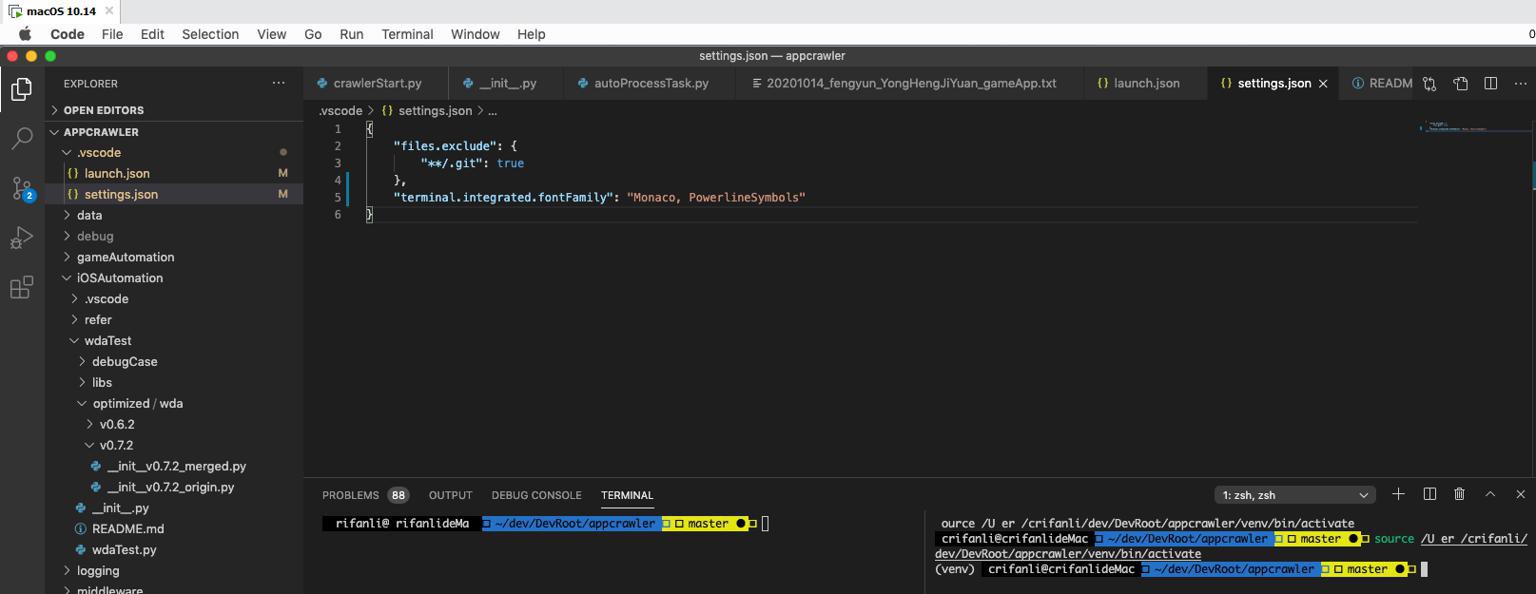The image size is (1536, 594).
Task: Kill terminal with trash icon
Action: 1459,494
